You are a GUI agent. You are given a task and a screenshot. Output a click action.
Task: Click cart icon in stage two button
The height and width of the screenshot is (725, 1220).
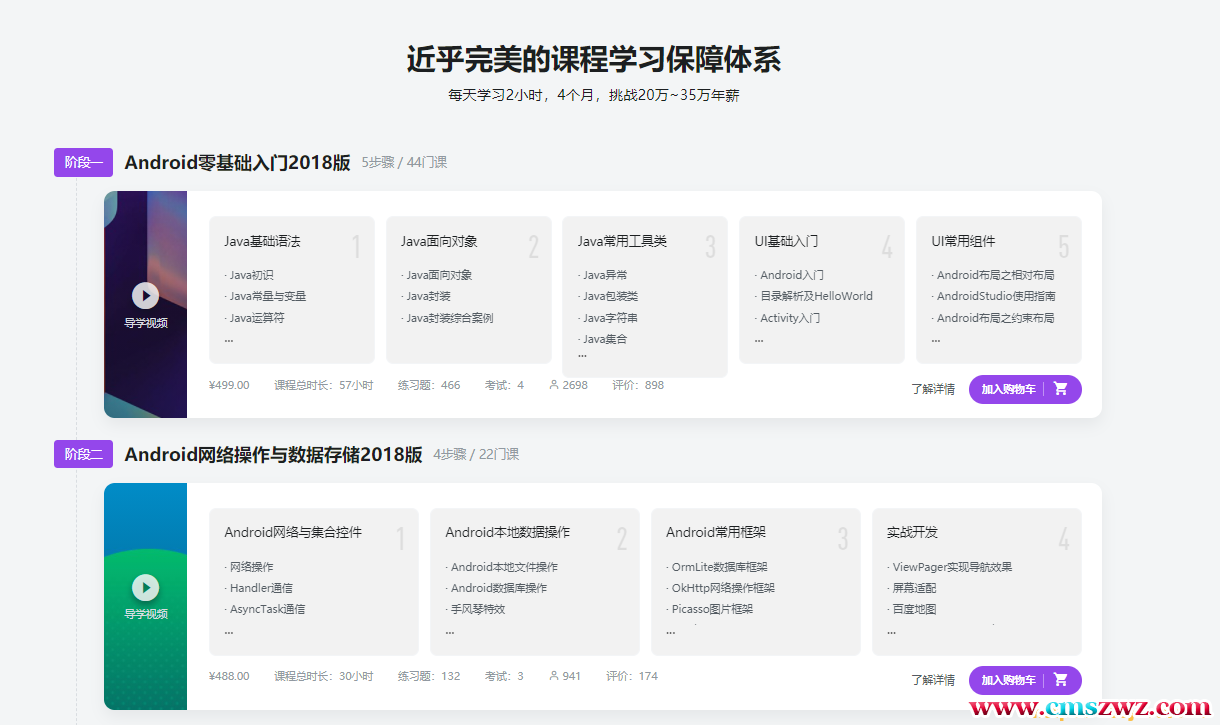pos(1061,680)
